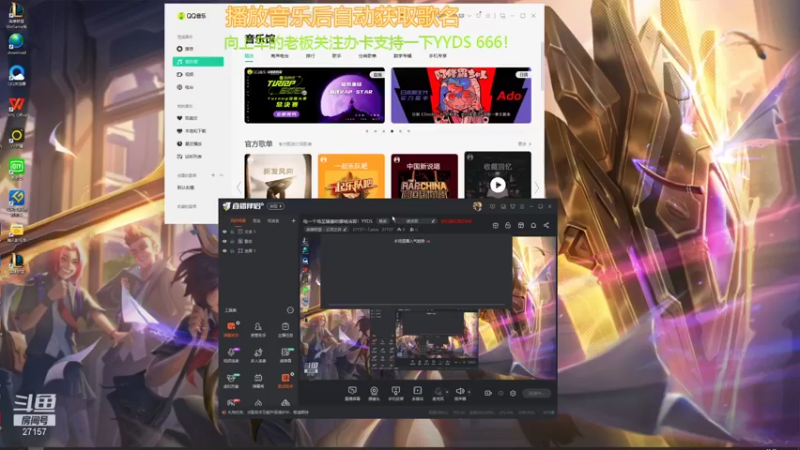The height and width of the screenshot is (450, 800).
Task: Toggle lock on 全屏 1 source
Action: [x=232, y=251]
